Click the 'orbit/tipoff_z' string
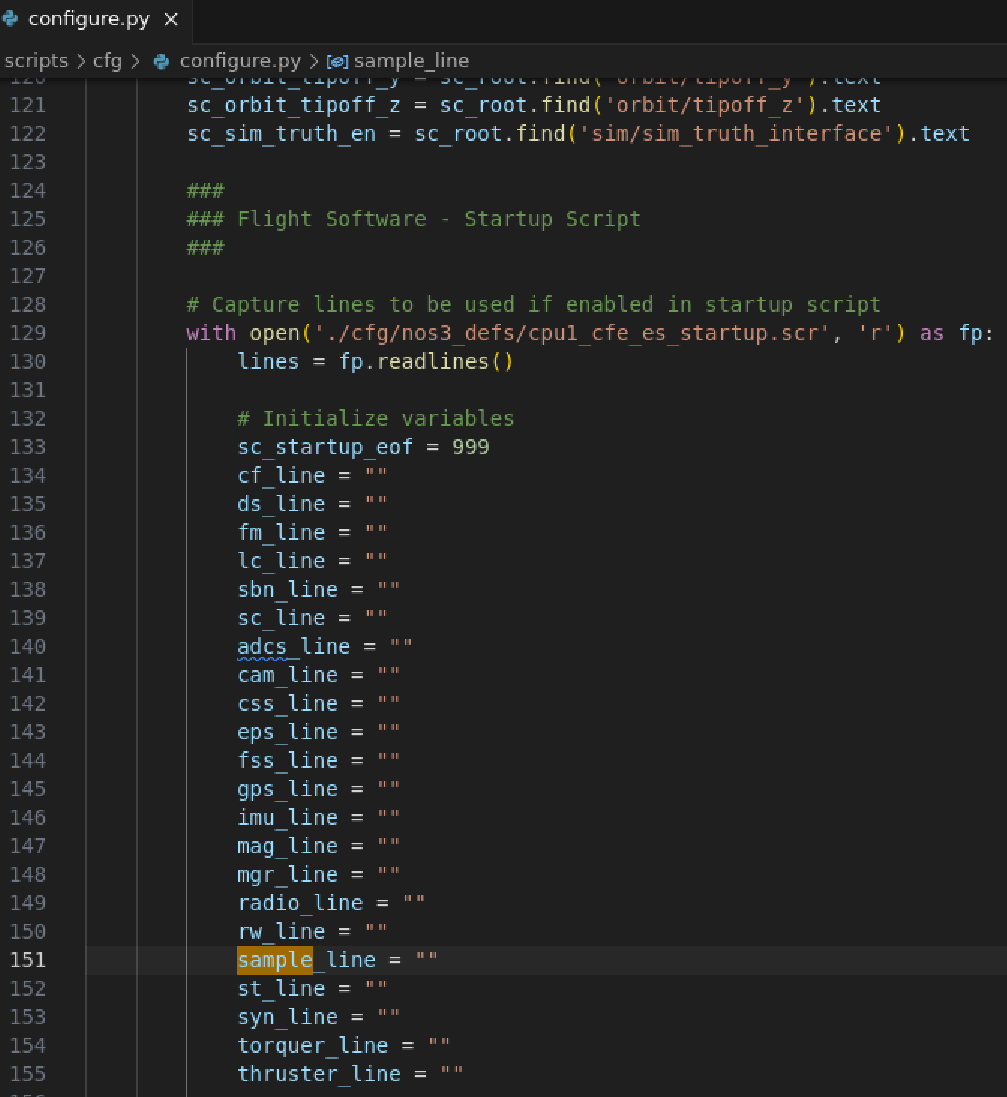Screen dimensions: 1007x1097 click(x=709, y=105)
